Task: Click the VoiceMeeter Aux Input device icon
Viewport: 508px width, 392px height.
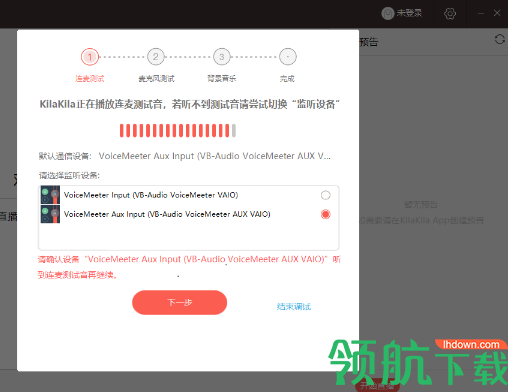Action: point(50,214)
